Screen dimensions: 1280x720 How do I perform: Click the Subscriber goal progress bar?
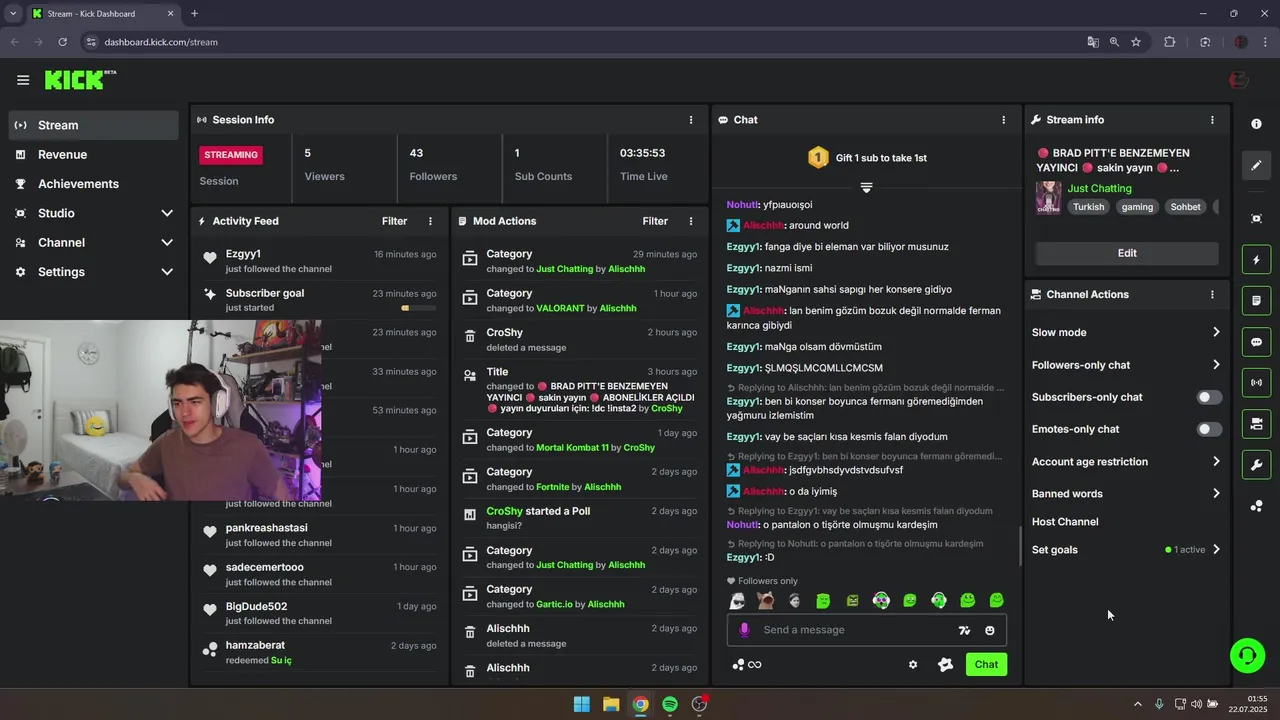tap(419, 308)
